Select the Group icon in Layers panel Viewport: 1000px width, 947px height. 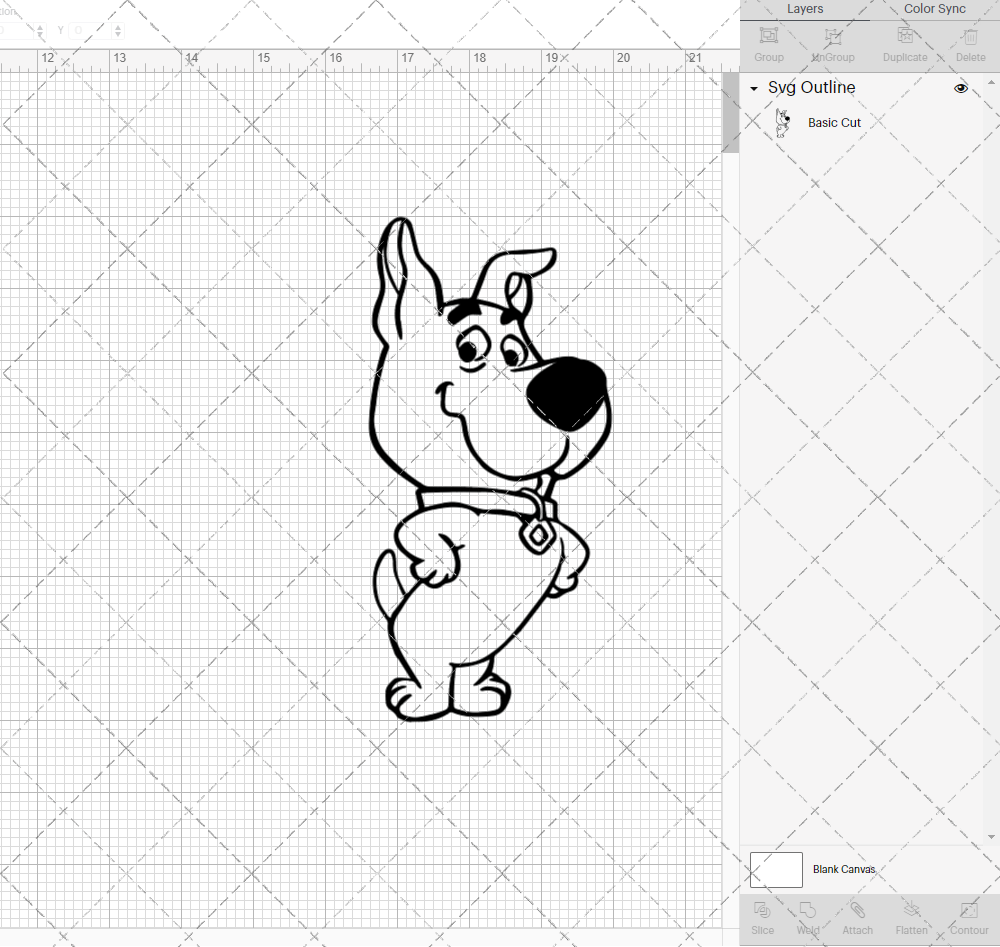click(x=768, y=40)
